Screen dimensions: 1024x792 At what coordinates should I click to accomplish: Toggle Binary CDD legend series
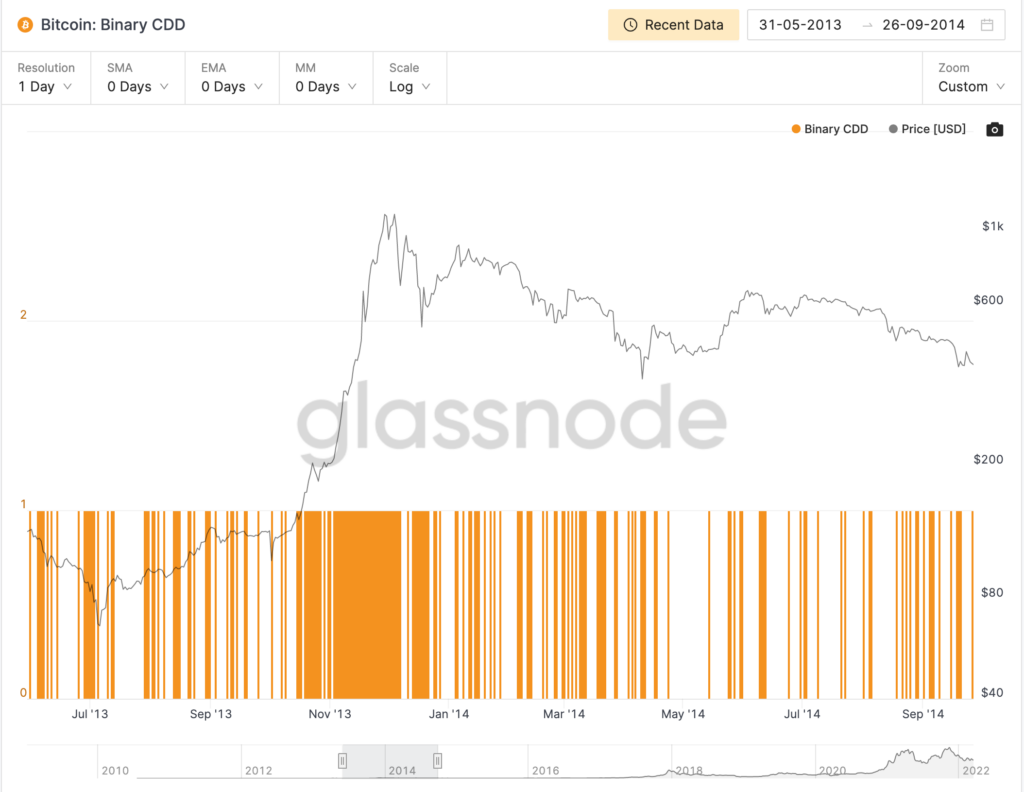coord(829,129)
